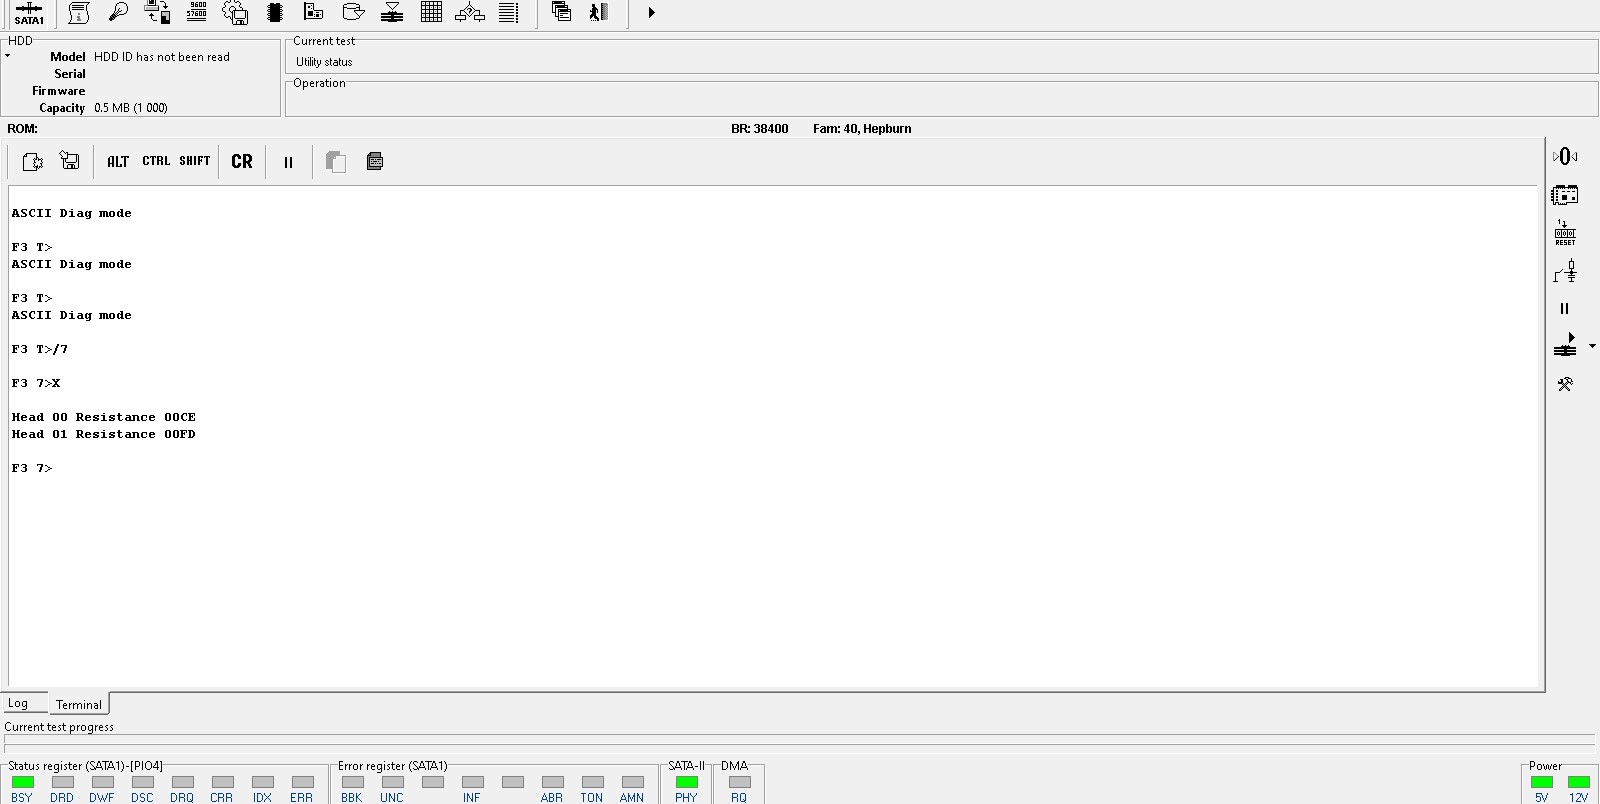Click the RESET counter icon on right sidebar
Screen dimensions: 1600x804
click(1565, 233)
